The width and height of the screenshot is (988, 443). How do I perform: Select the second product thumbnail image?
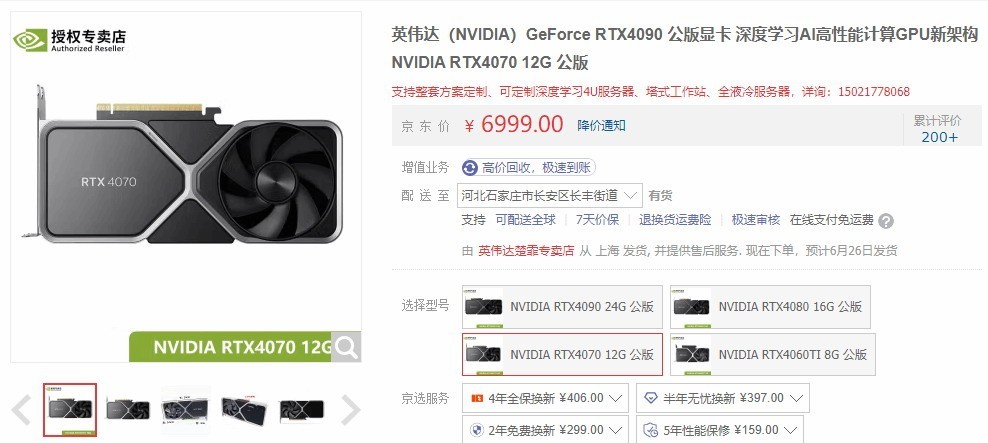pos(129,410)
